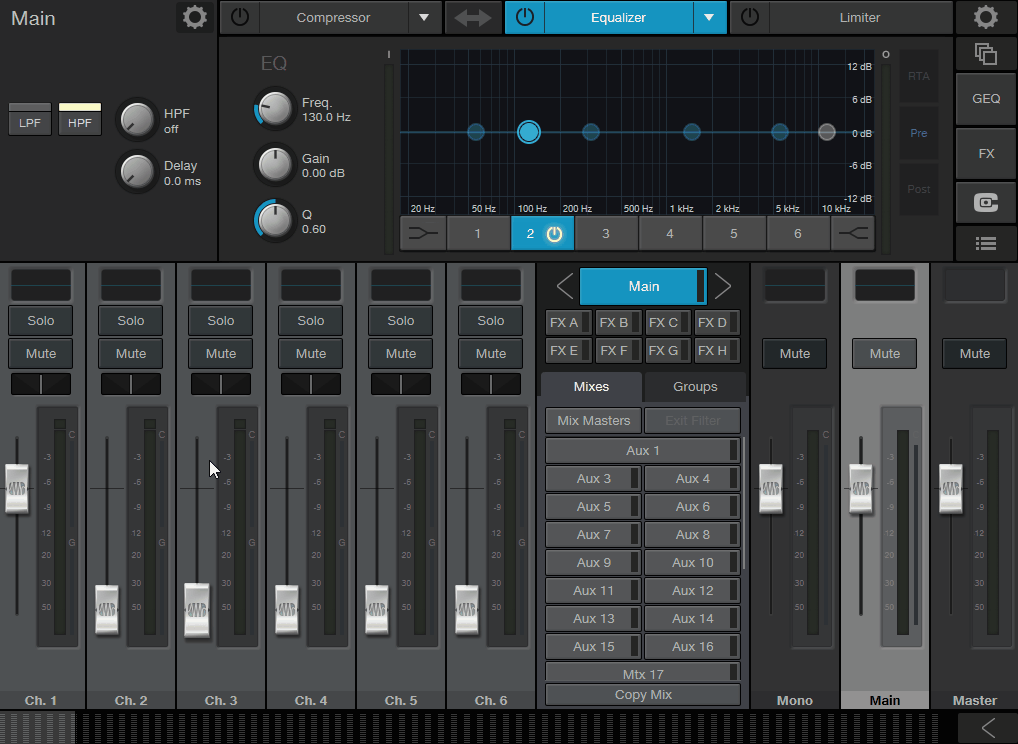Open the Compressor preset dropdown arrow
This screenshot has height=744, width=1018.
(x=424, y=18)
